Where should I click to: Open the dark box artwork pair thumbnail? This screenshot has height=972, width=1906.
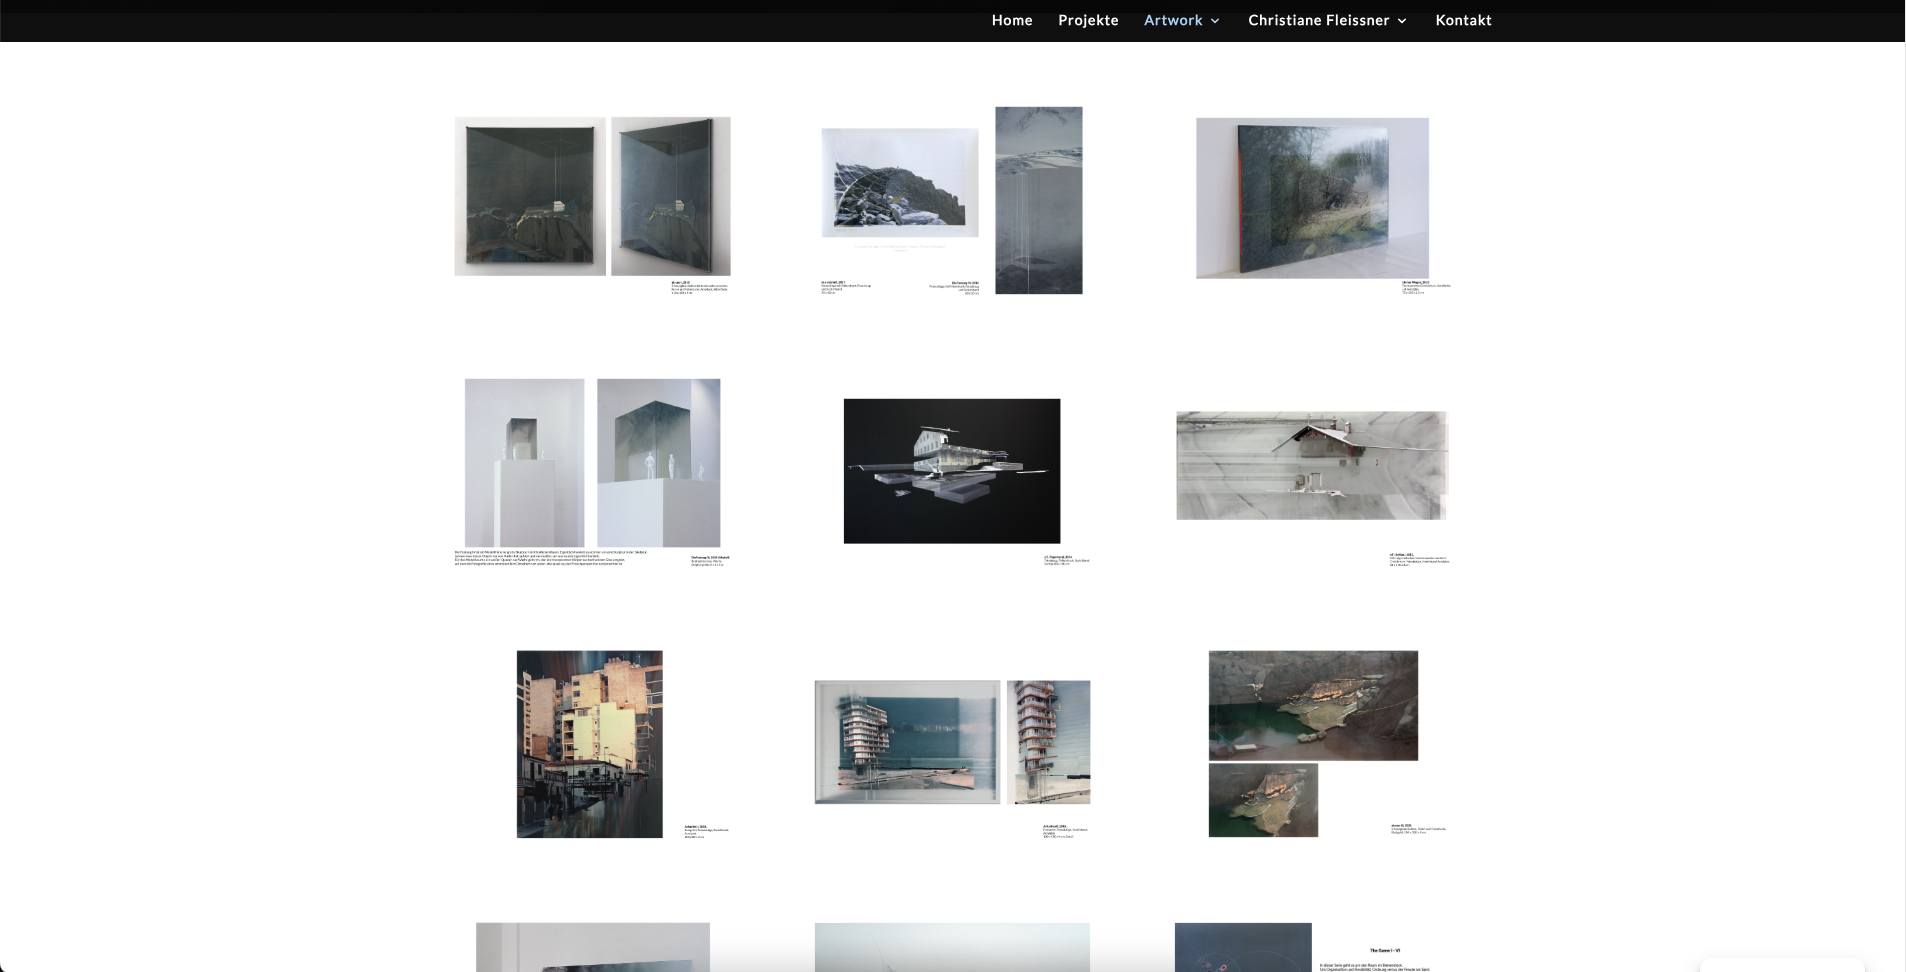(592, 196)
